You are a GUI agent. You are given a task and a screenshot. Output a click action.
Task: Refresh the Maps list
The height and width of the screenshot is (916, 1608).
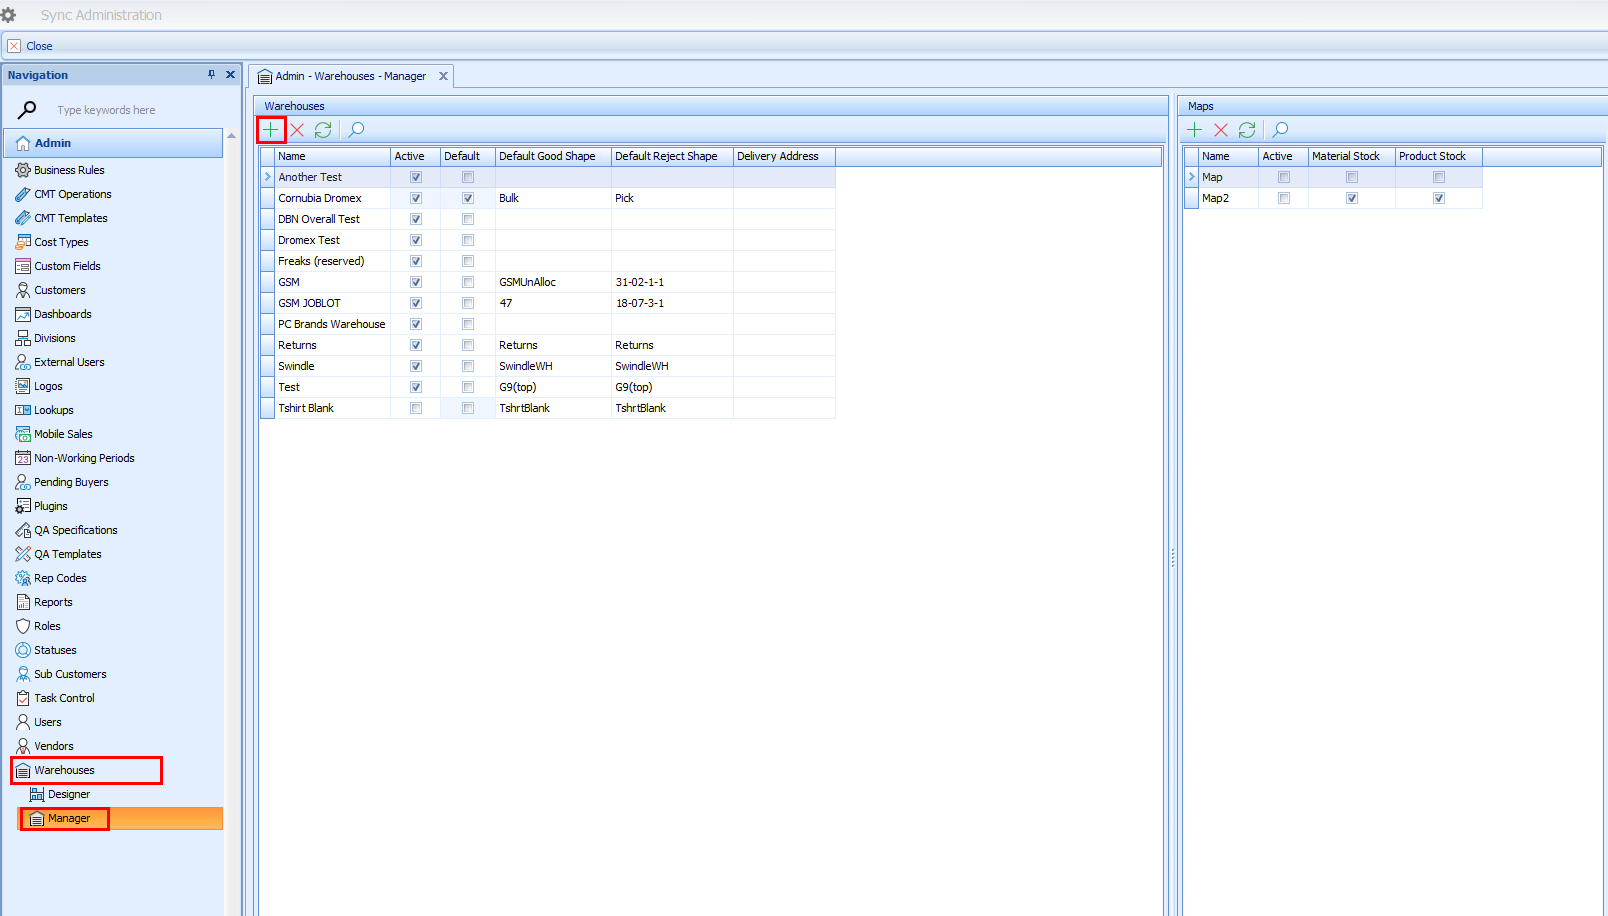tap(1247, 130)
